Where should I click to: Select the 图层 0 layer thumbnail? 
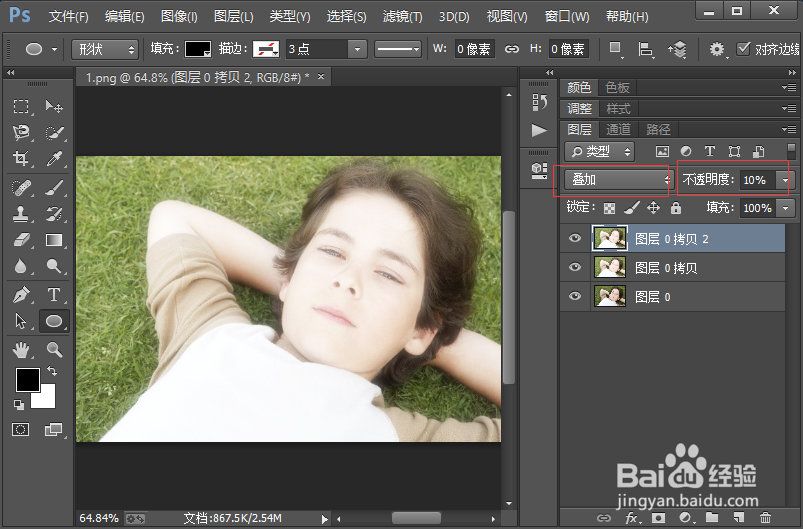[609, 297]
